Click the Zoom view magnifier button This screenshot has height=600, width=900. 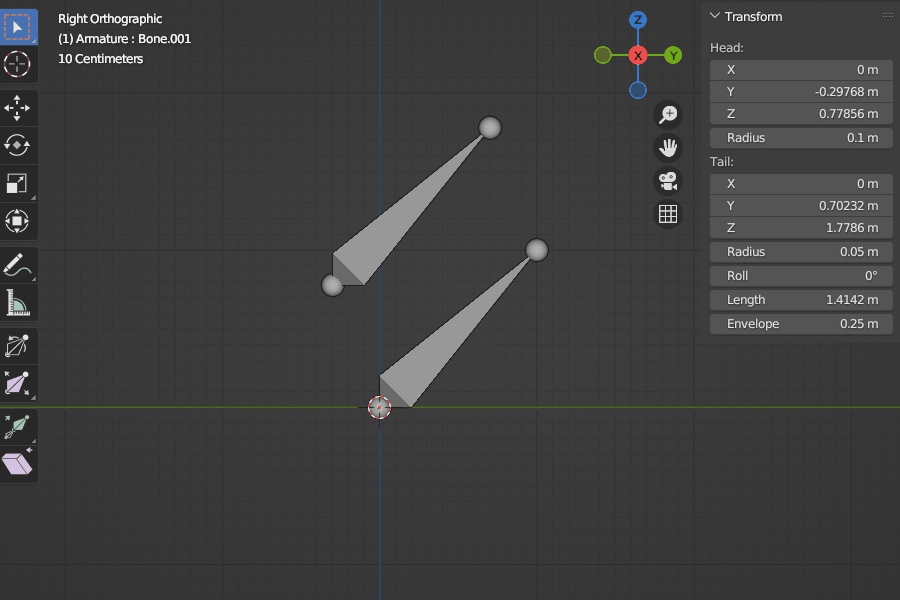tap(668, 114)
